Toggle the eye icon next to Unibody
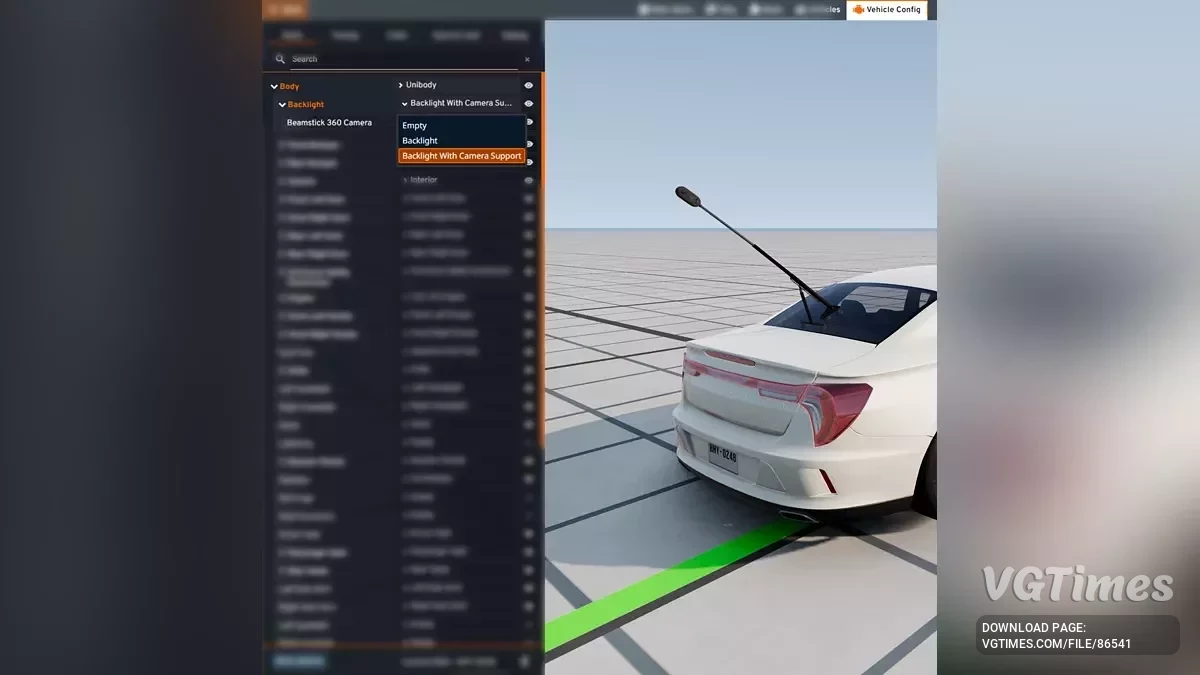1200x675 pixels. tap(528, 85)
